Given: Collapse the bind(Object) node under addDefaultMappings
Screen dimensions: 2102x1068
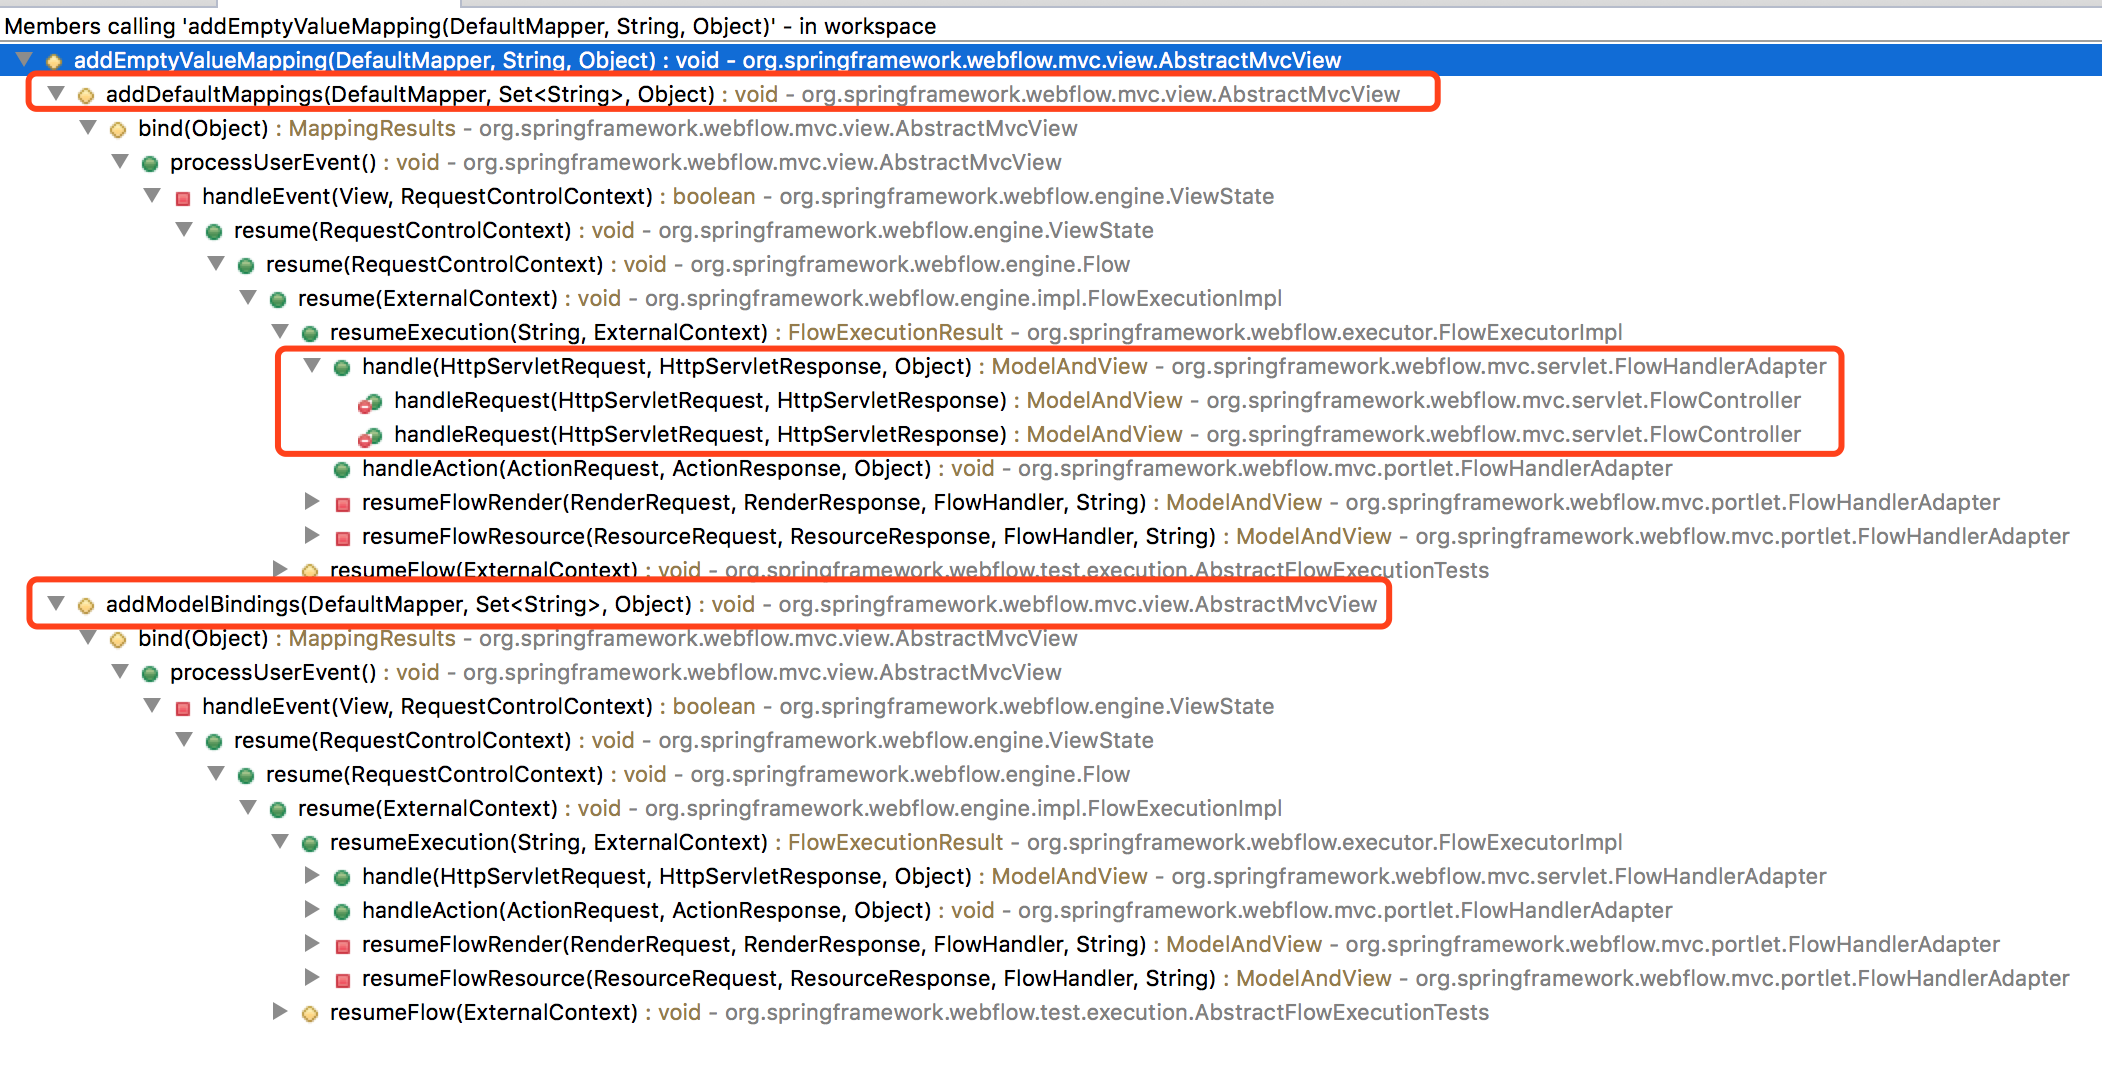Looking at the screenshot, I should (x=88, y=128).
